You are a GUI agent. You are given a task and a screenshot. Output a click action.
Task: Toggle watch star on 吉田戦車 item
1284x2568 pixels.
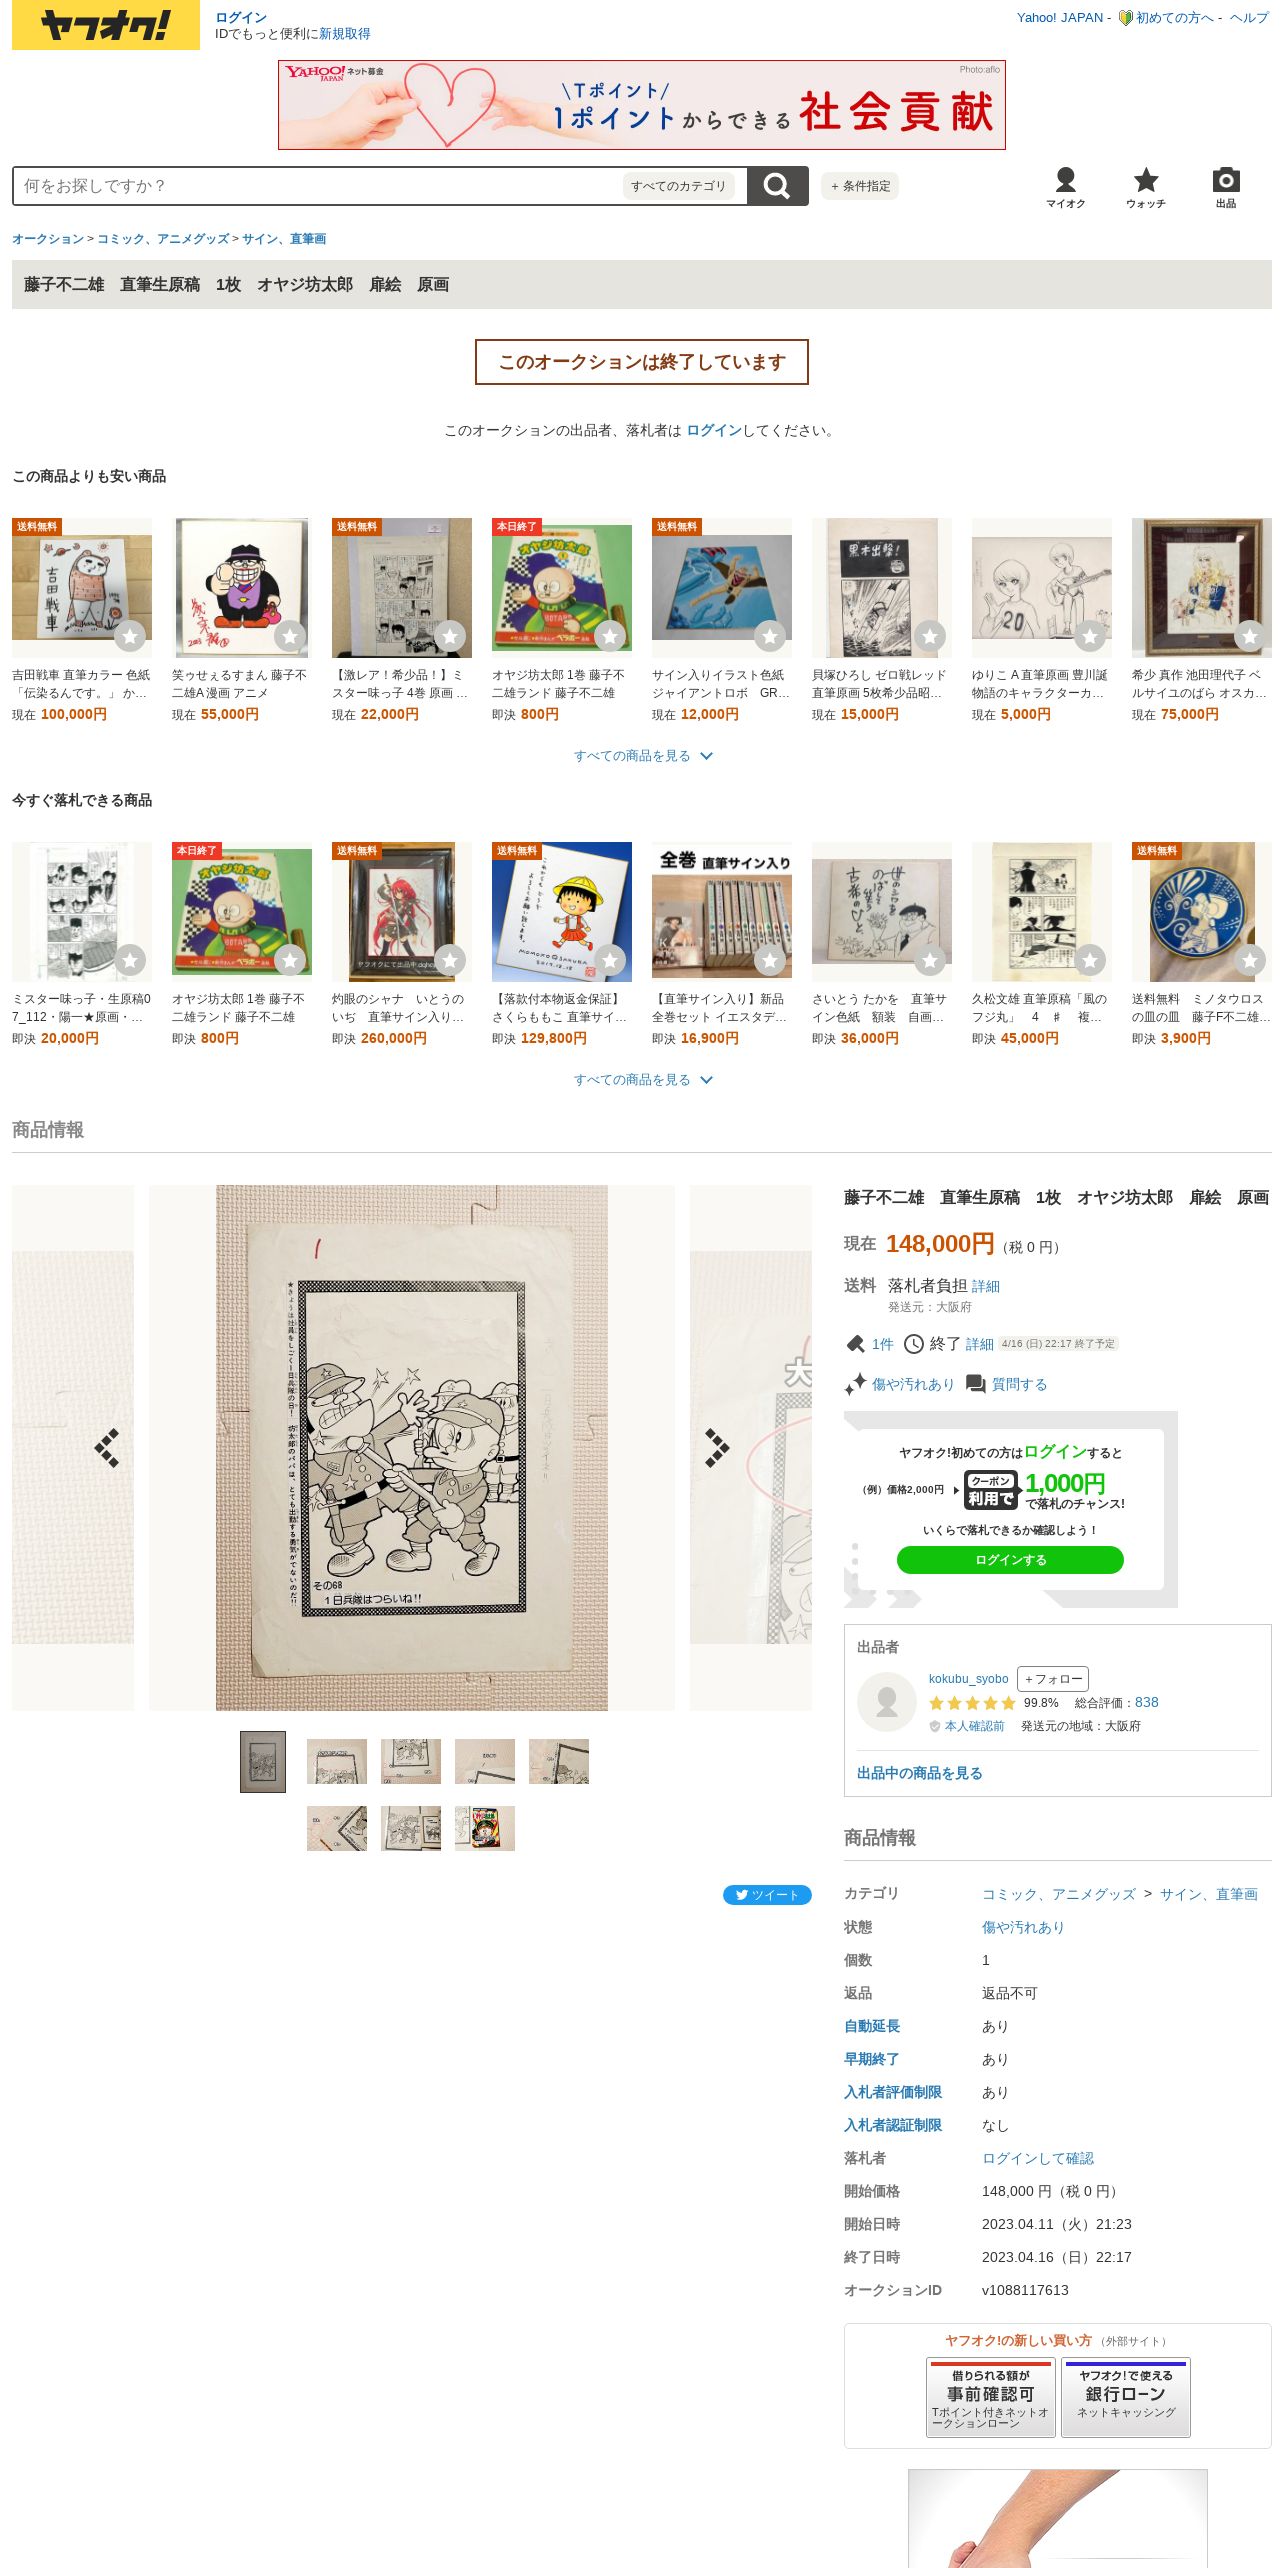[130, 636]
